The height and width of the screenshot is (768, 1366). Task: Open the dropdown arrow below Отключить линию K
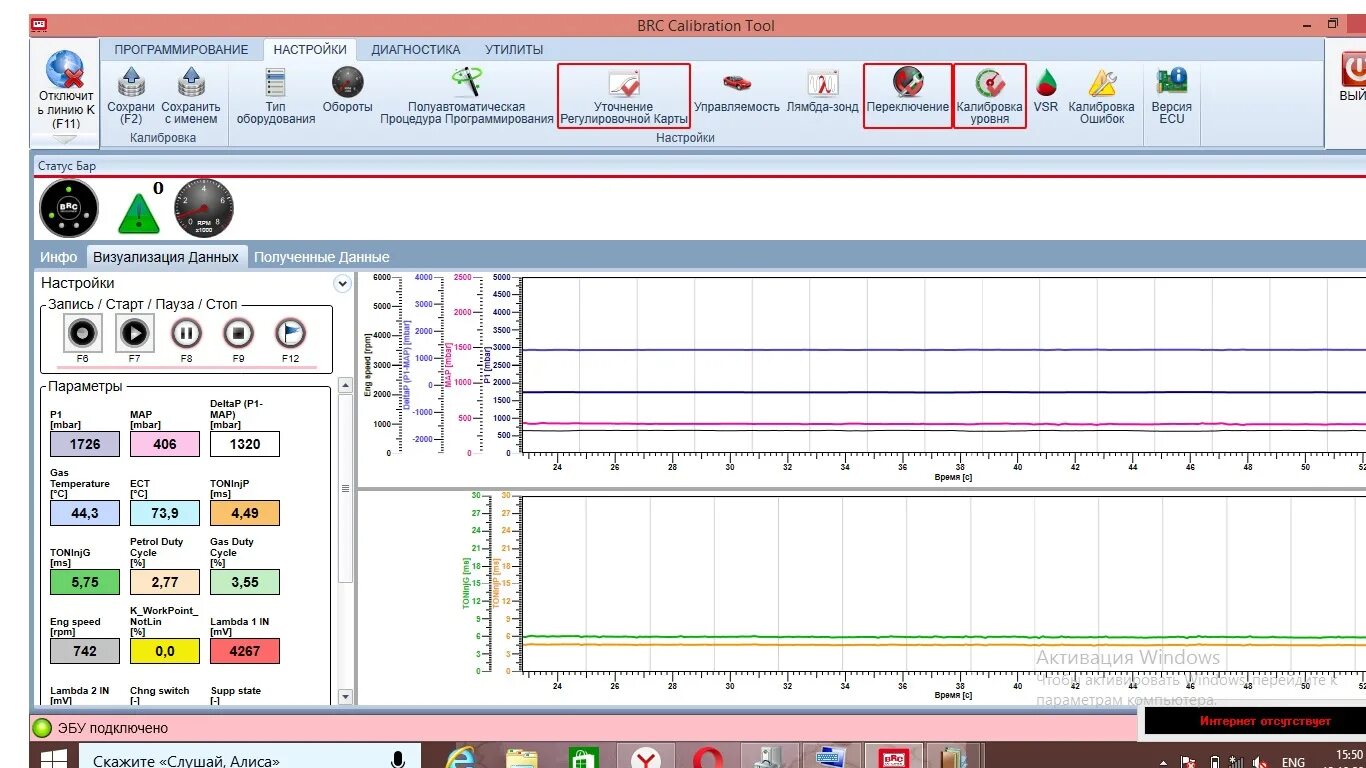point(65,140)
